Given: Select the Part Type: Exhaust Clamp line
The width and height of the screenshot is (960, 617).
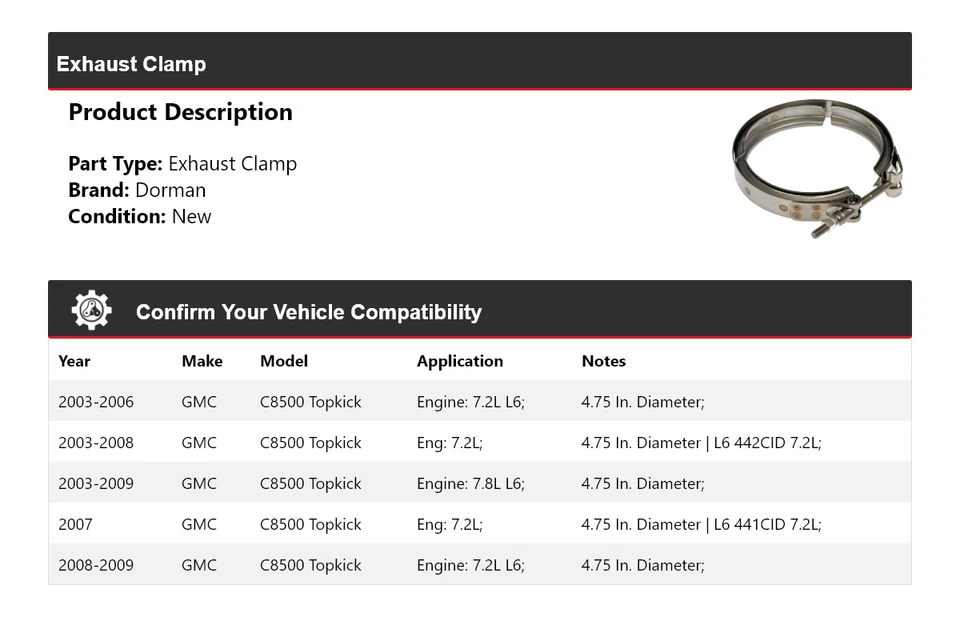Looking at the screenshot, I should (x=182, y=164).
